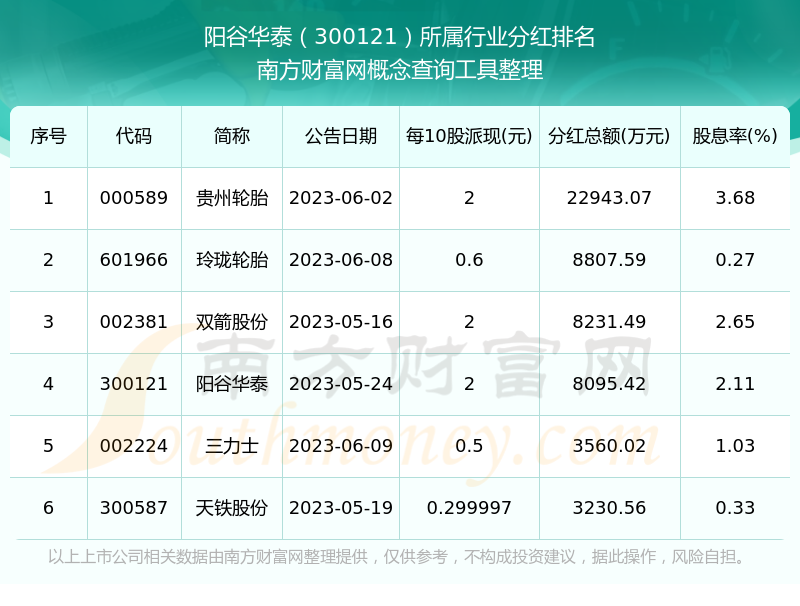The height and width of the screenshot is (606, 800).
Task: Click per-10-share payout 0.6
Action: [469, 260]
